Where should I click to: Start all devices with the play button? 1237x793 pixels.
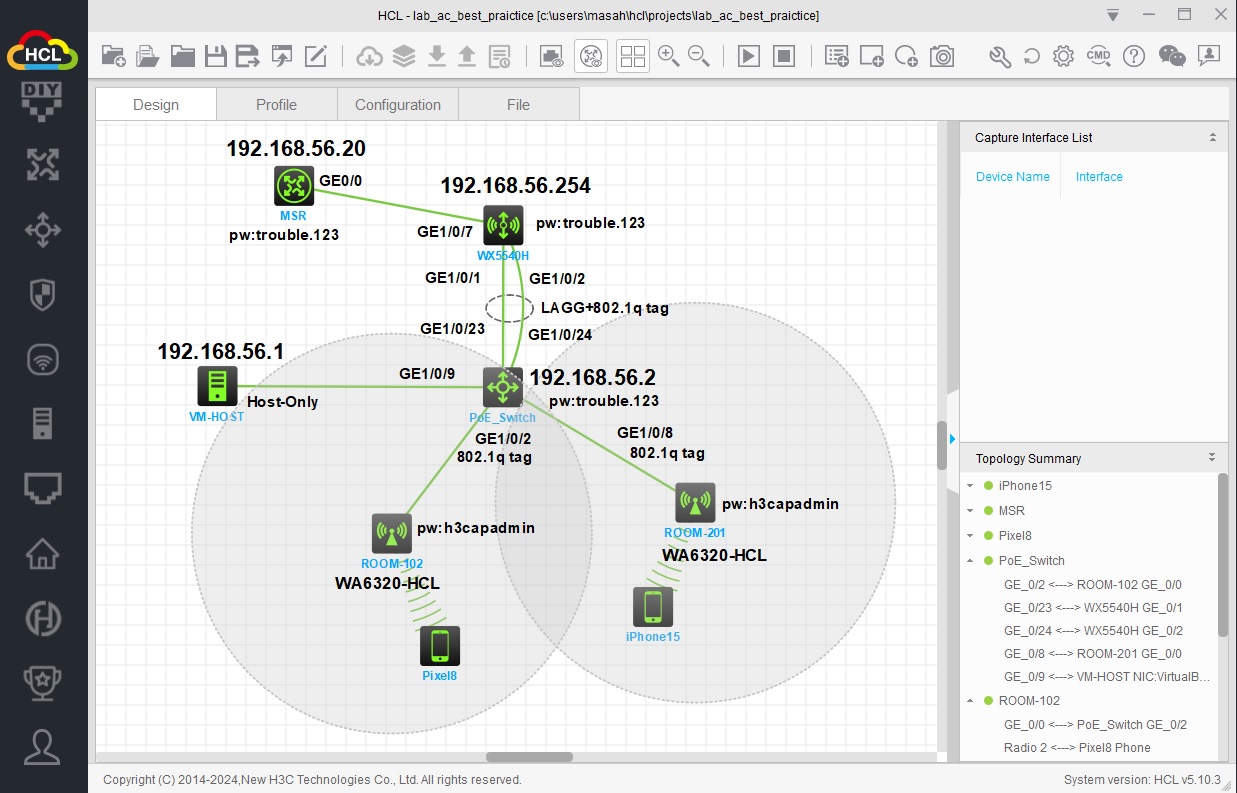click(749, 56)
